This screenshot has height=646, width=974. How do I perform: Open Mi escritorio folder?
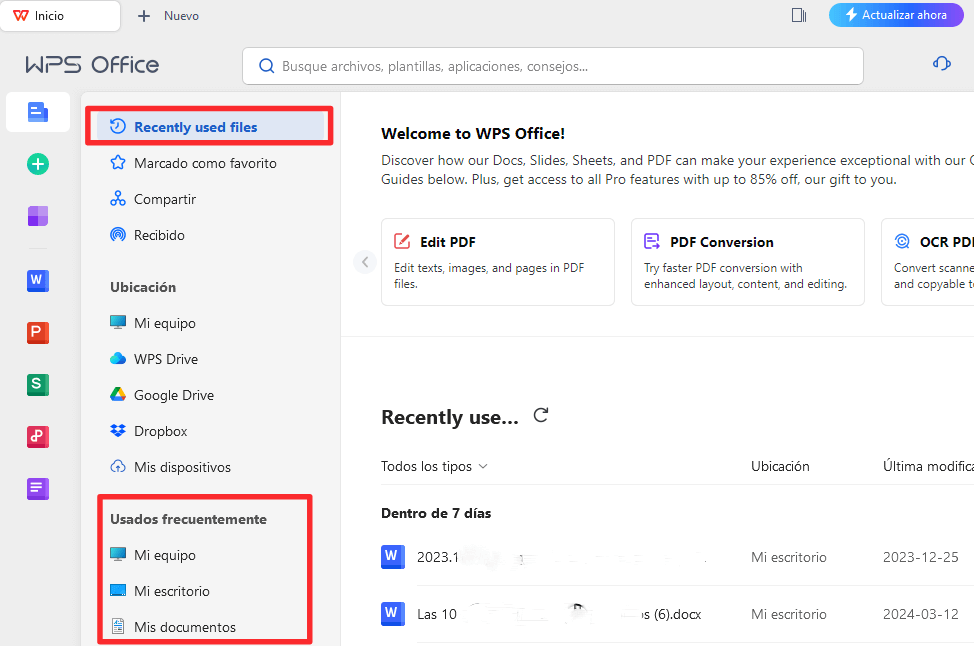(160, 591)
